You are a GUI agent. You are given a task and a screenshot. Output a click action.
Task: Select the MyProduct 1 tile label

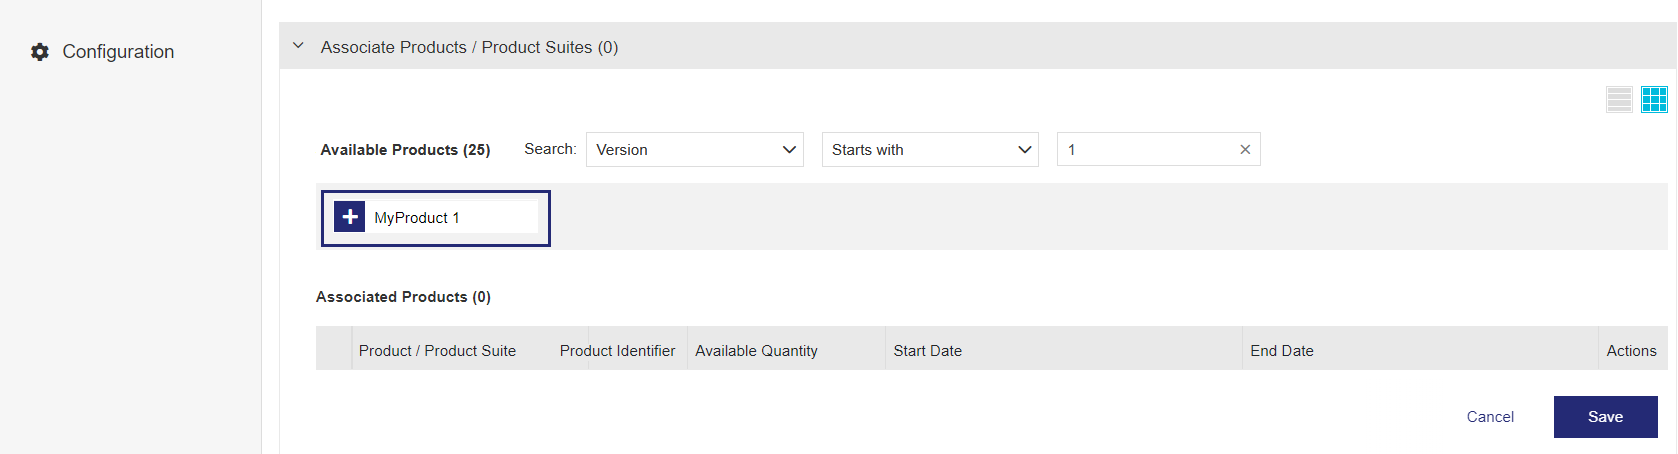coord(417,218)
